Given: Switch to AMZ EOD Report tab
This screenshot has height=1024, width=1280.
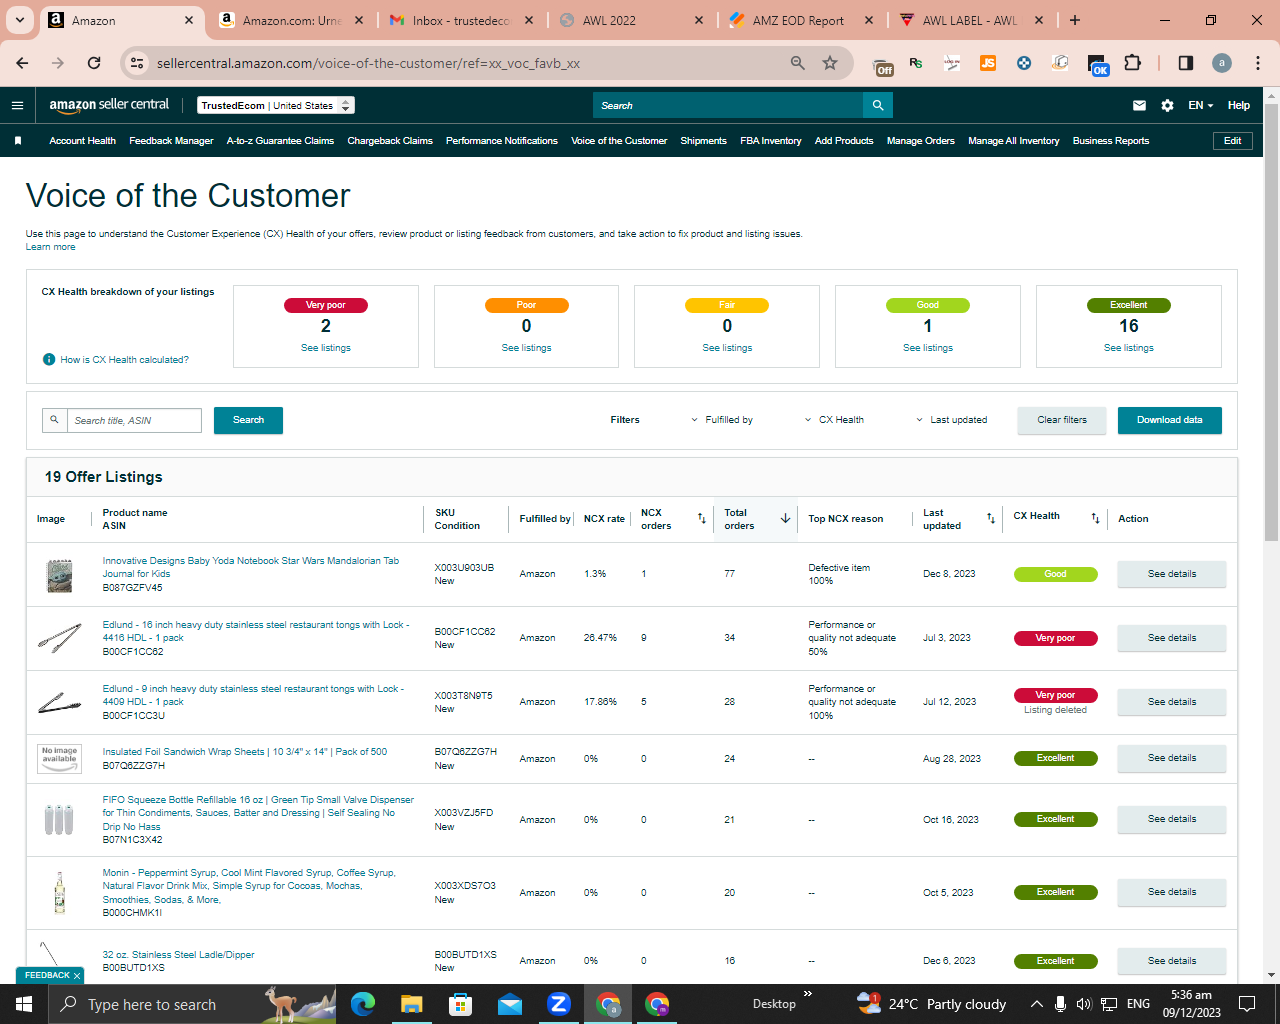Looking at the screenshot, I should click(x=798, y=20).
